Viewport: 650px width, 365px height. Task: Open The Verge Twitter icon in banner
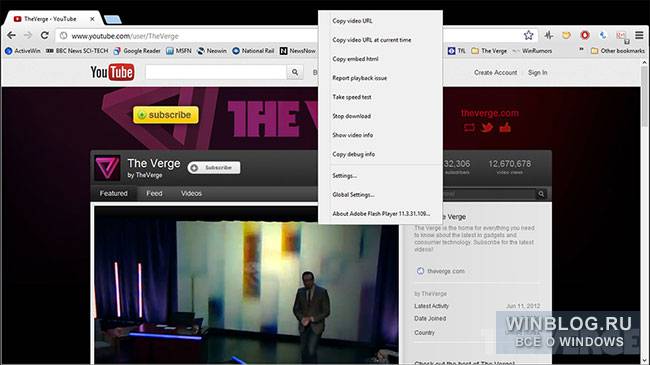pos(487,127)
